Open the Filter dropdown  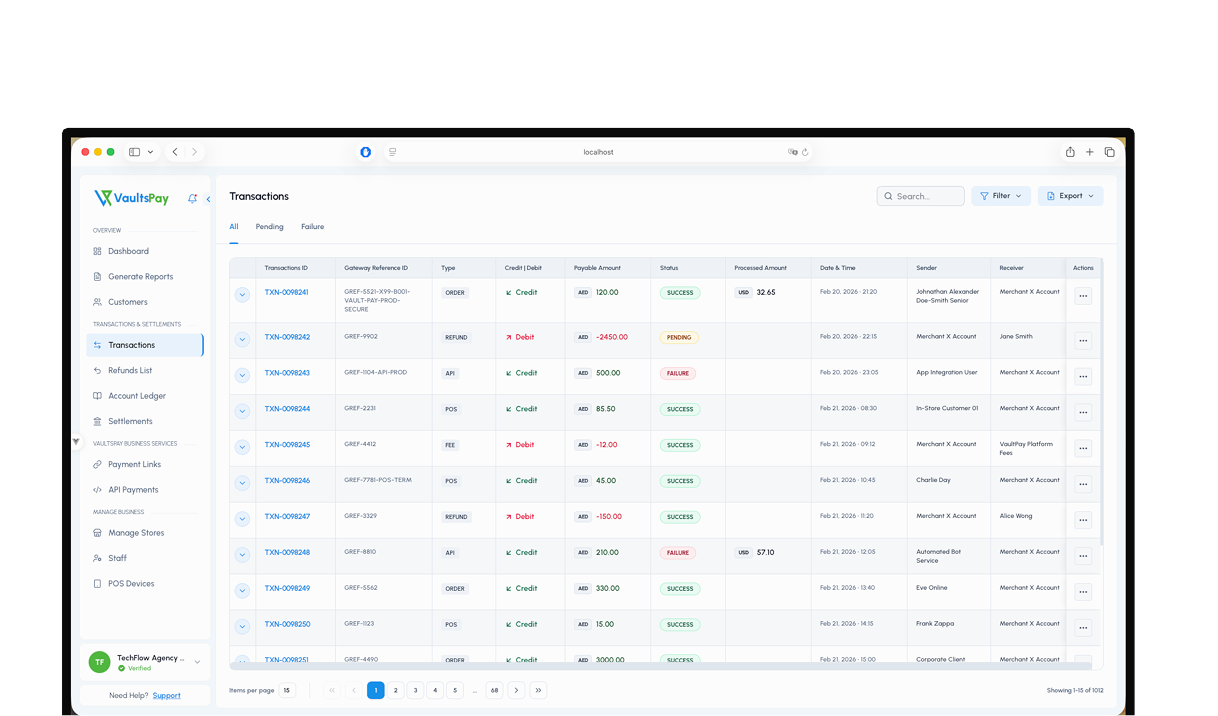coord(1000,195)
